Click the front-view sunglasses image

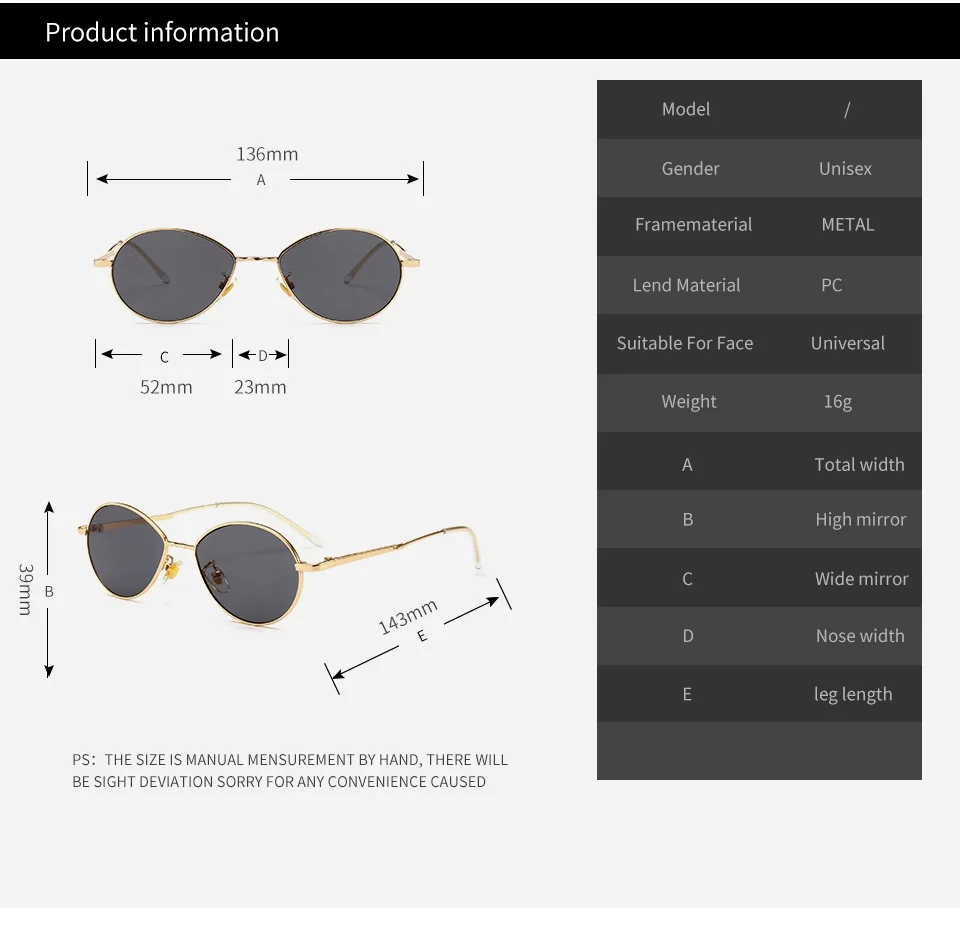click(256, 275)
